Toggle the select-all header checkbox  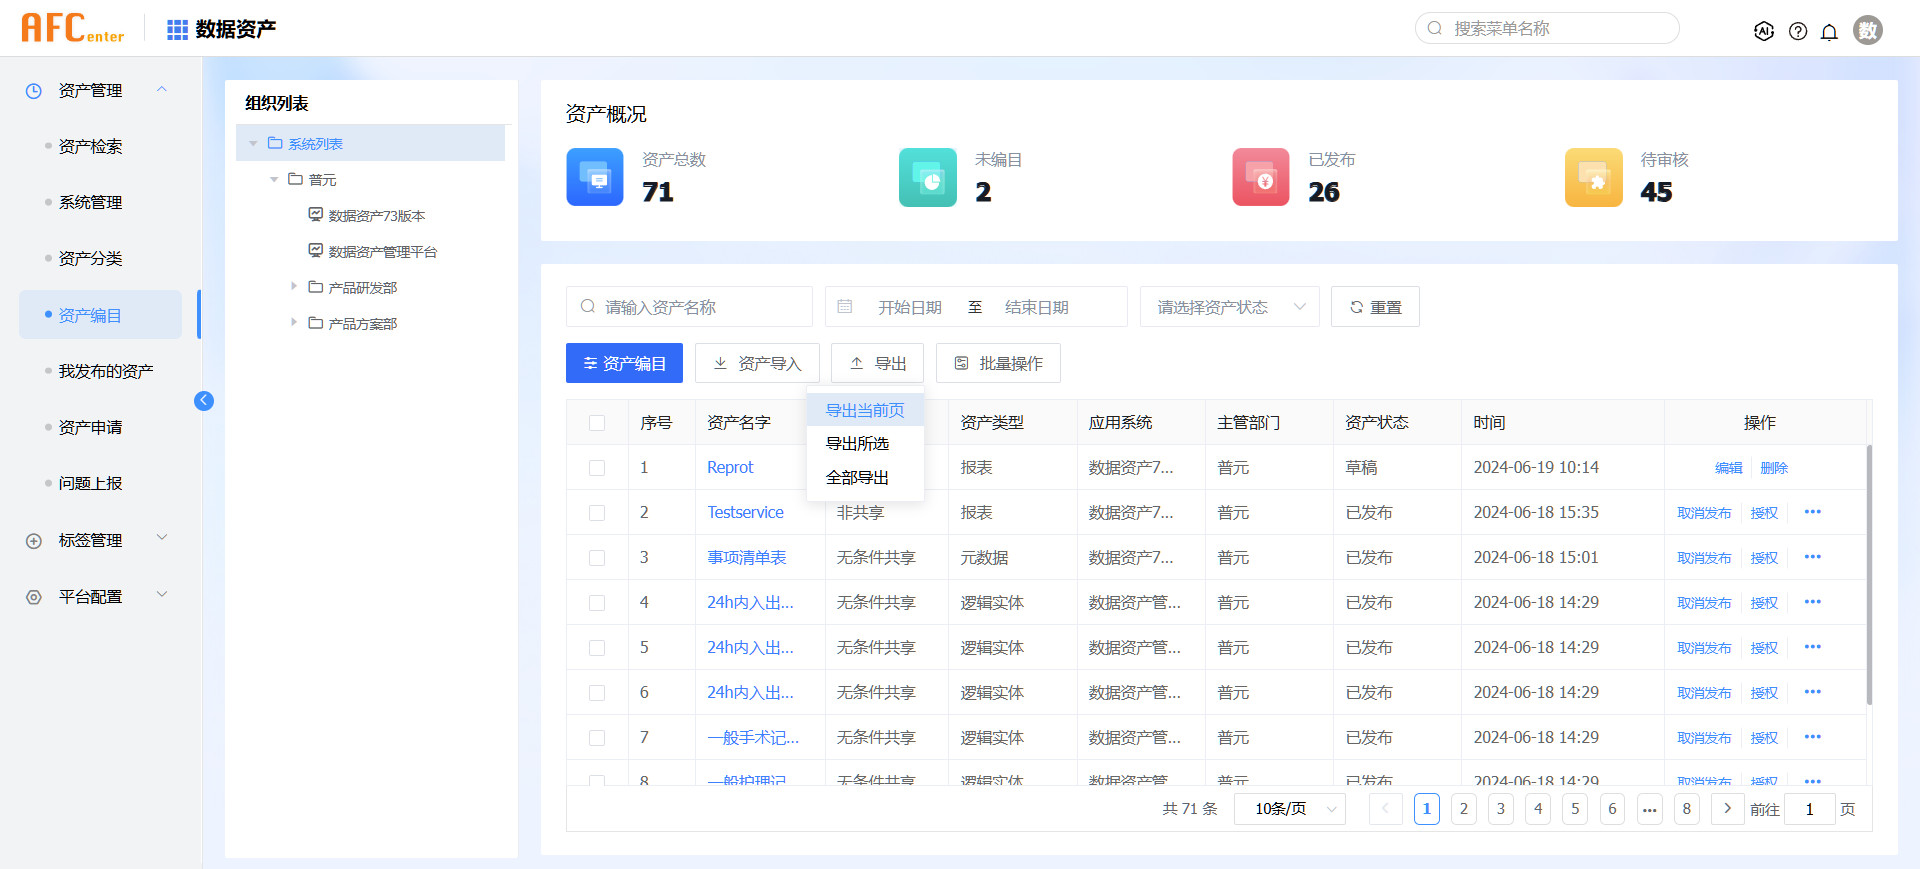coord(597,423)
